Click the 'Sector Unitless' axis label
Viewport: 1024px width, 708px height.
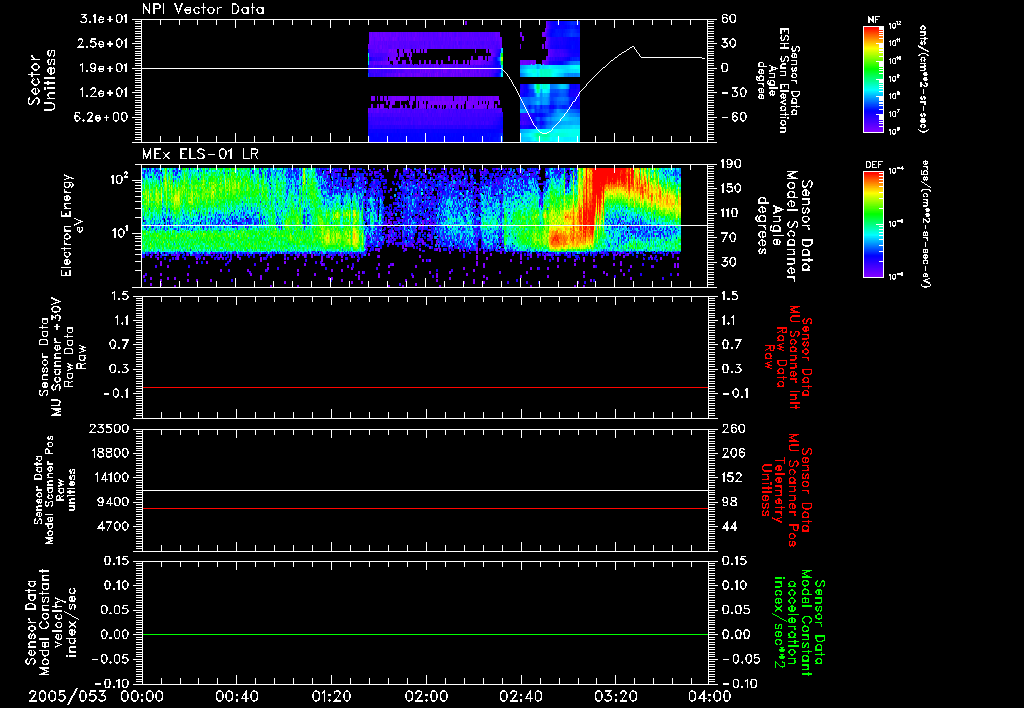pyautogui.click(x=42, y=80)
